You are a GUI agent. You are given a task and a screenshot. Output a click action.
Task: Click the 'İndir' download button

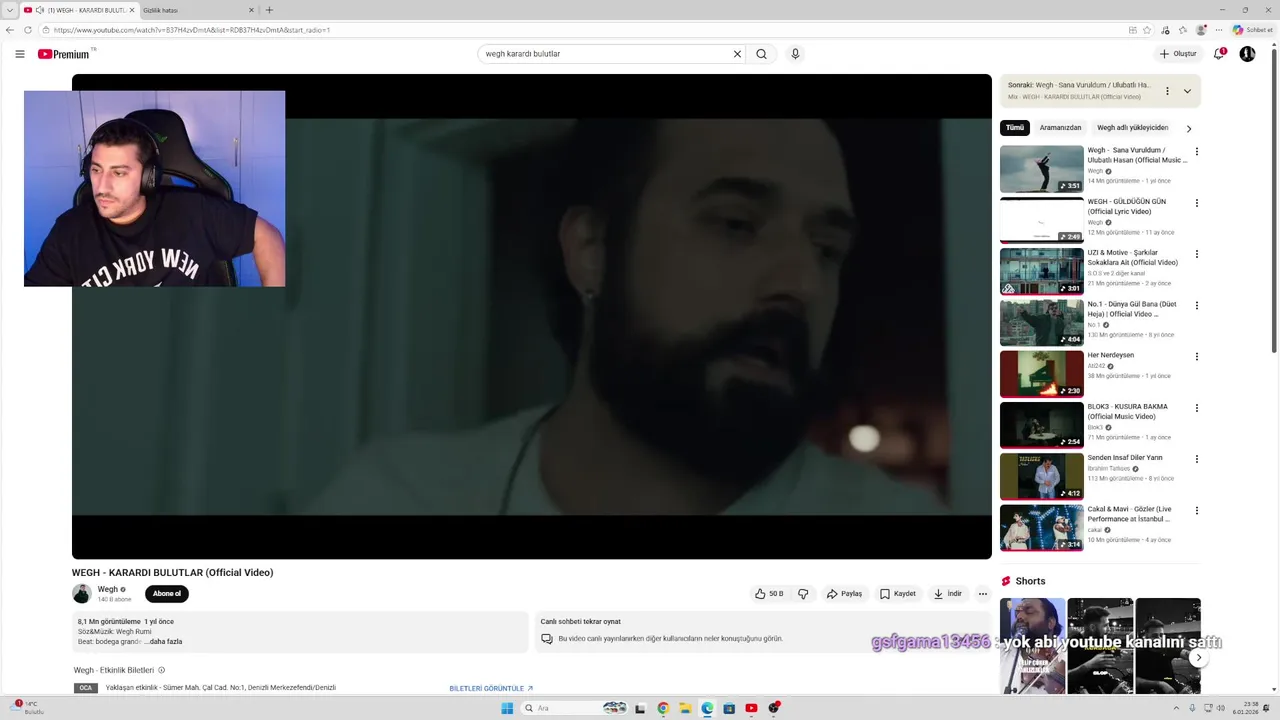(947, 594)
